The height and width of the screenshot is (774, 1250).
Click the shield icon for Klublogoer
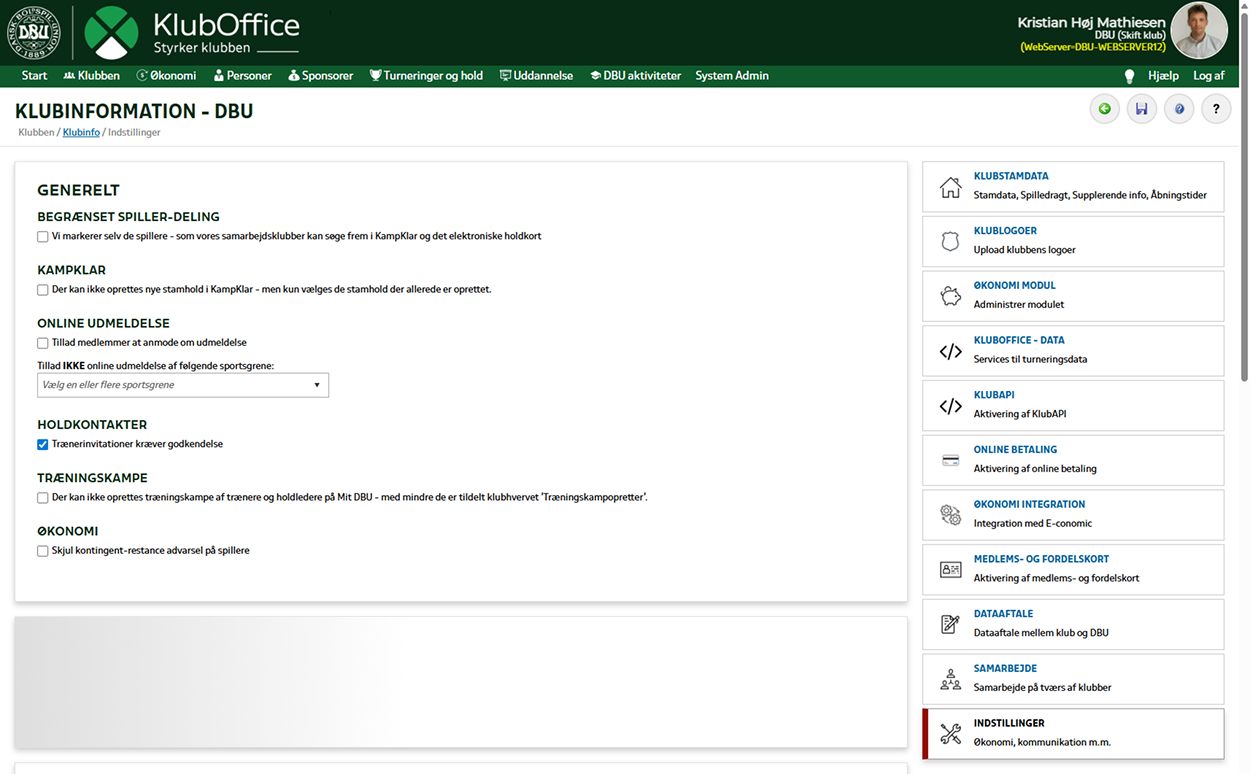coord(950,242)
